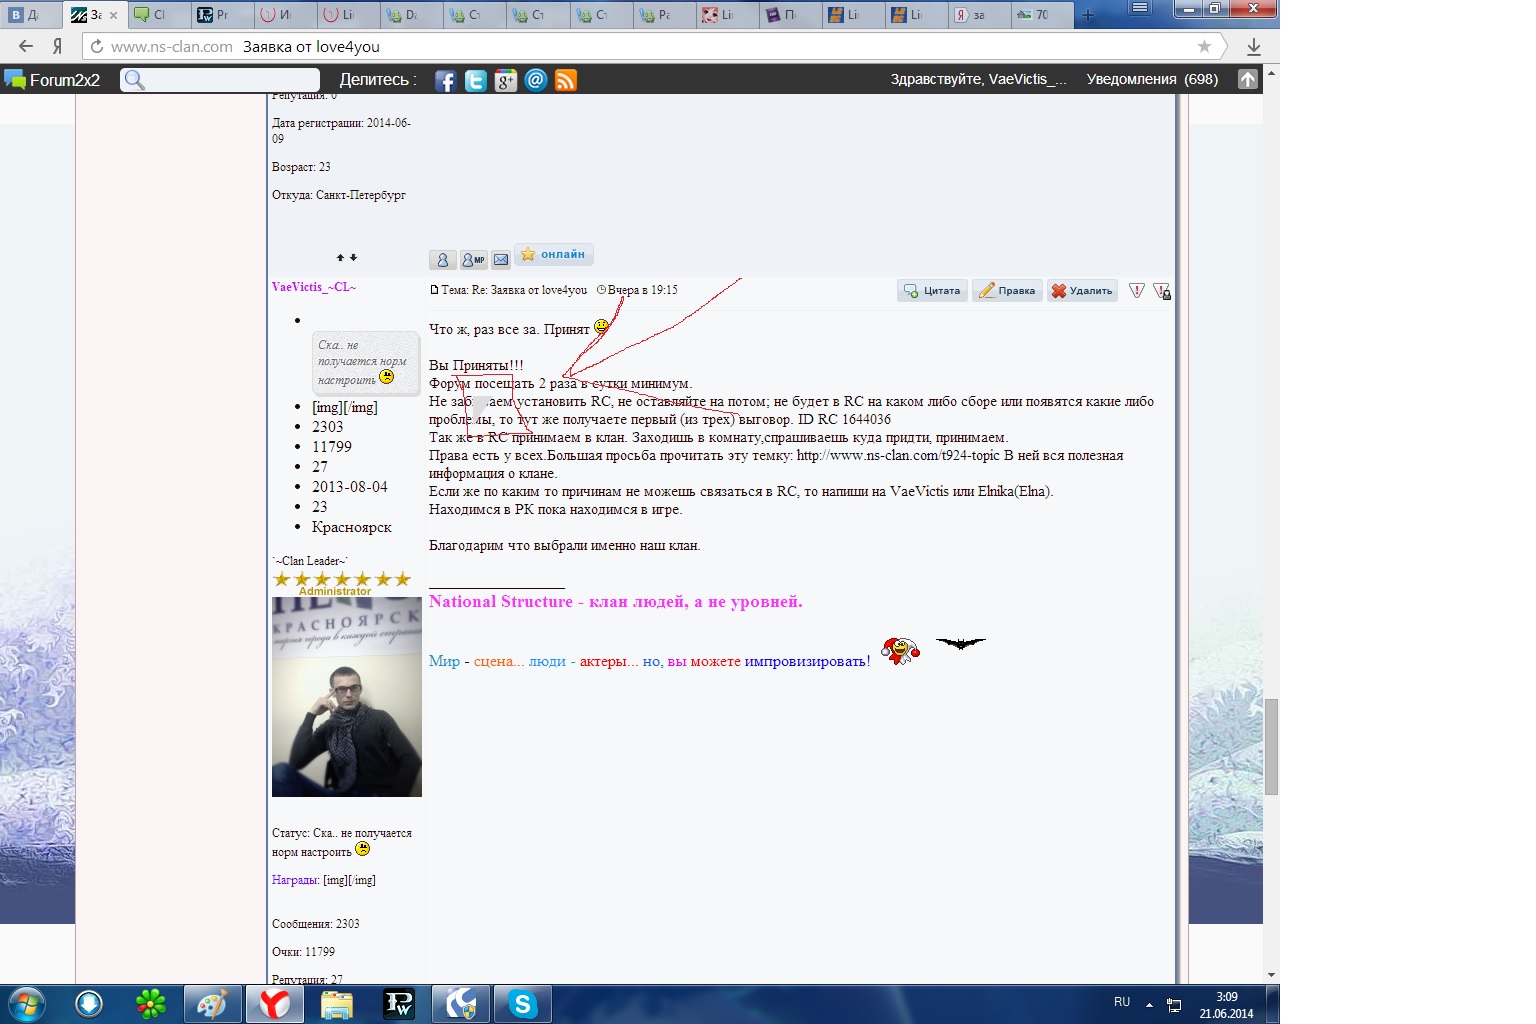This screenshot has height=1024, width=1536.
Task: Open VaeVictis_~CL~ profile link
Action: [x=314, y=287]
